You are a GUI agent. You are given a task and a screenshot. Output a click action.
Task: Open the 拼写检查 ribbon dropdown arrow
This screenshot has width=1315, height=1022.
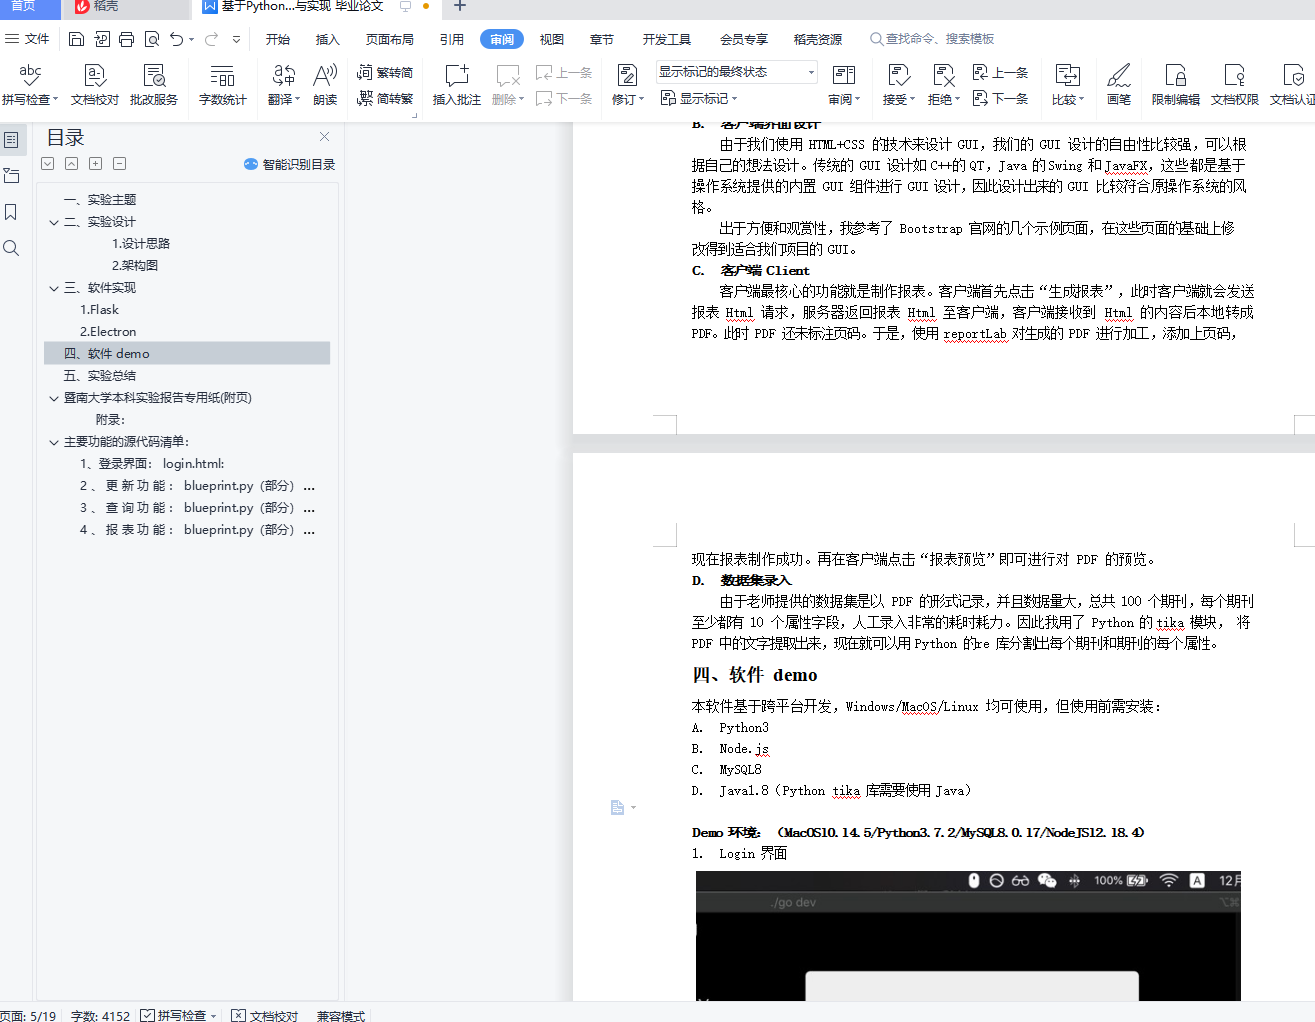[x=56, y=100]
